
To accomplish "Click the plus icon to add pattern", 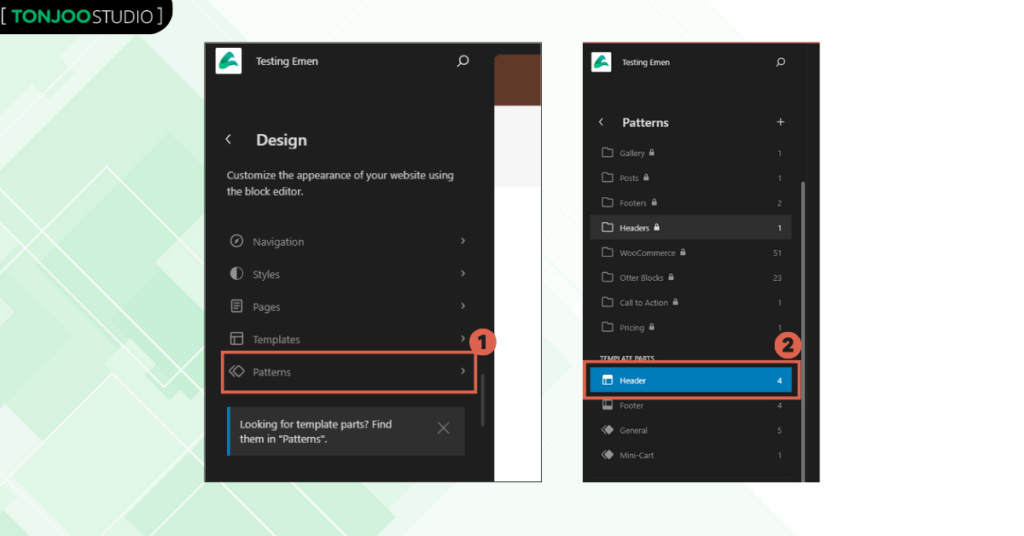I will 780,122.
